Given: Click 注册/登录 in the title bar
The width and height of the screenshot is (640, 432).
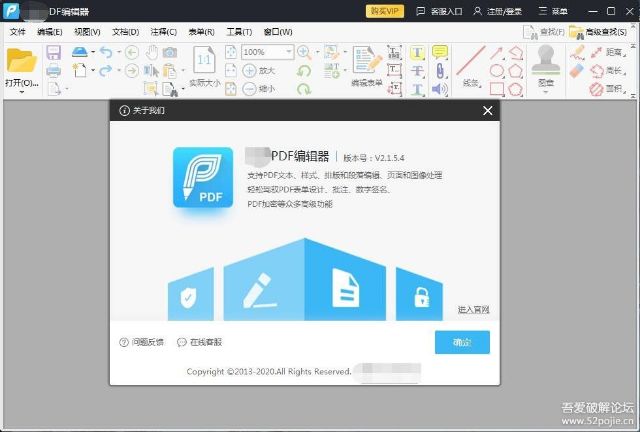Looking at the screenshot, I should 498,11.
